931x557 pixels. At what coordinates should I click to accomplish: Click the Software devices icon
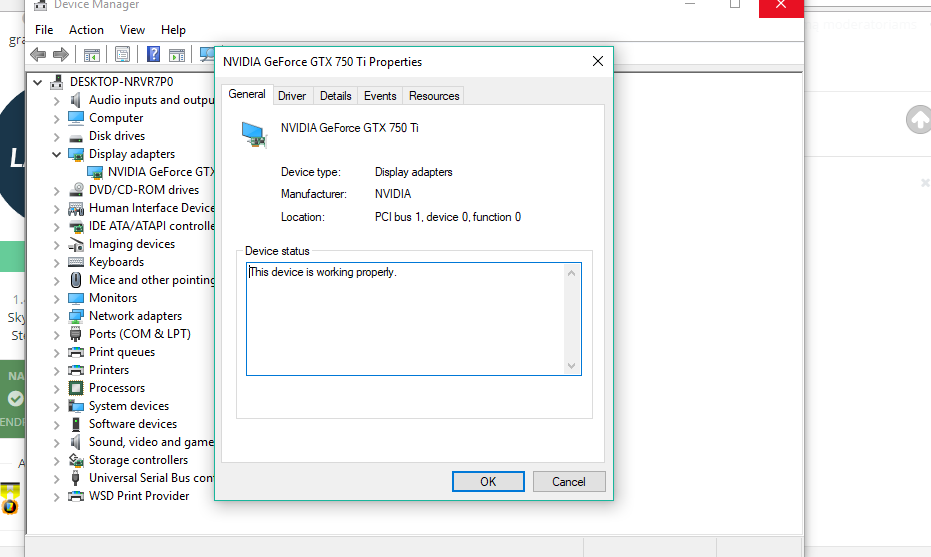pyautogui.click(x=76, y=424)
